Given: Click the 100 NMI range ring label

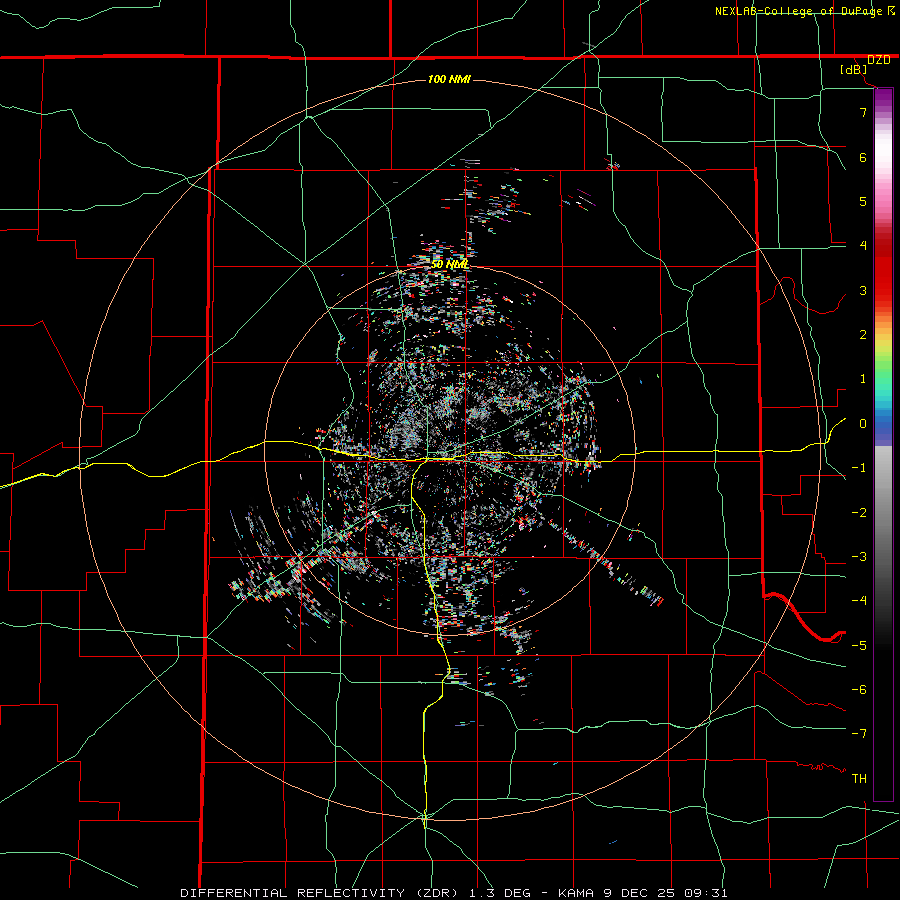Looking at the screenshot, I should 449,79.
